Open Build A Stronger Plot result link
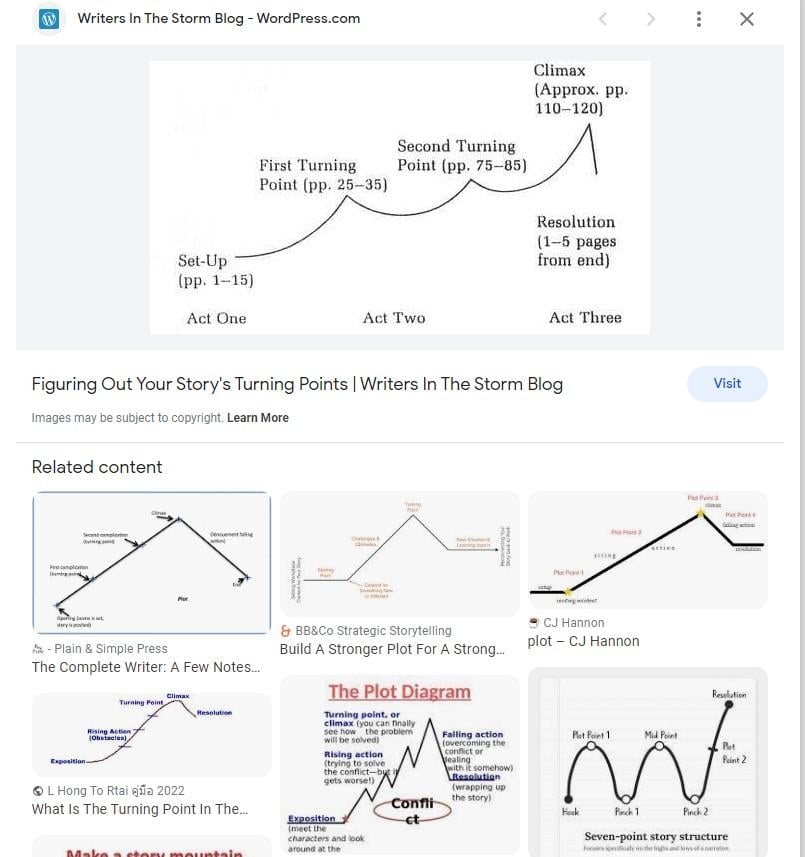 [393, 649]
